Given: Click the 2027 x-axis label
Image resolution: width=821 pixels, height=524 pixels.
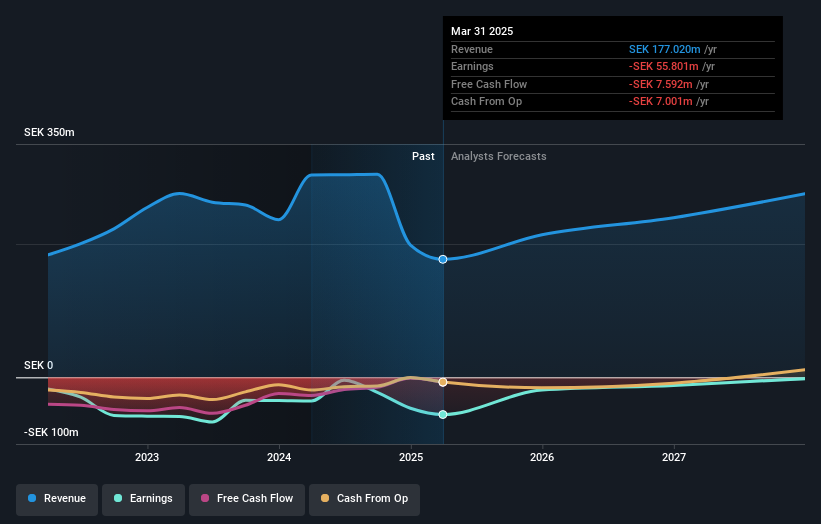Looking at the screenshot, I should (674, 457).
